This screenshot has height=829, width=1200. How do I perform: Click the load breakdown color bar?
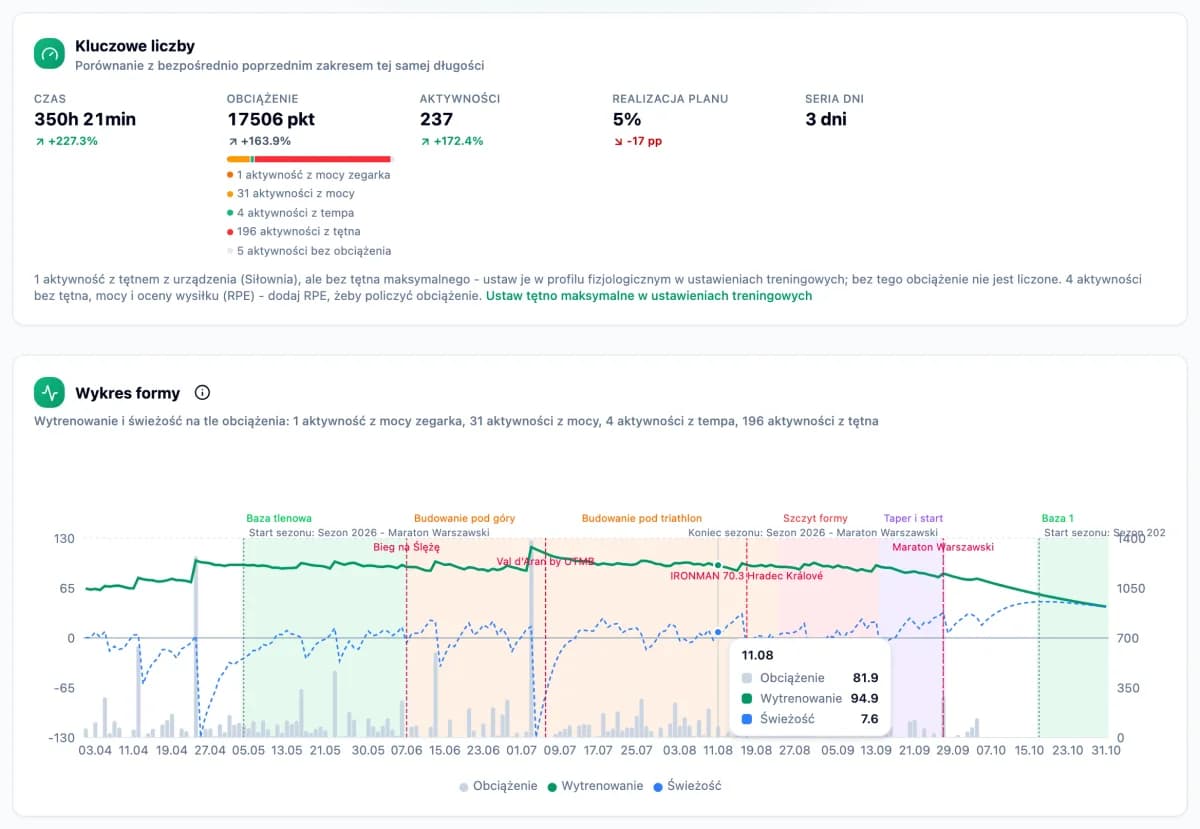pyautogui.click(x=309, y=159)
